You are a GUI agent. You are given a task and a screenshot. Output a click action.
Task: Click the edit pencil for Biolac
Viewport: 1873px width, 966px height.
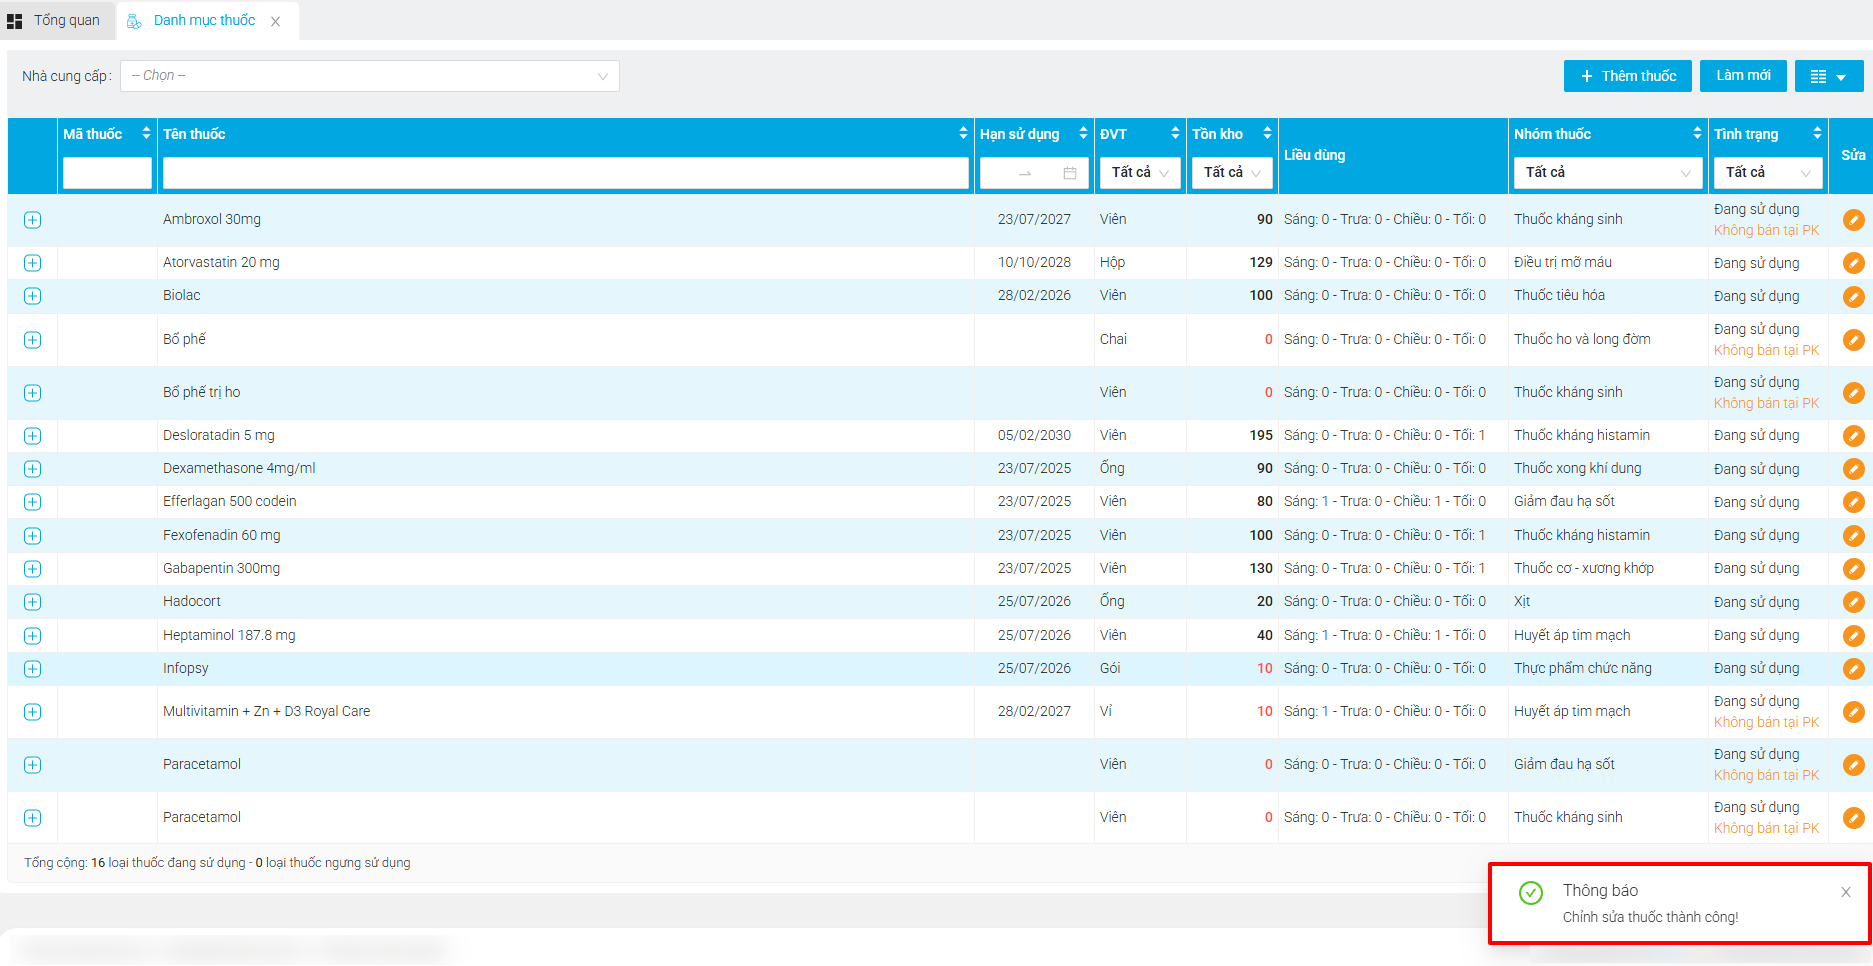click(1853, 296)
